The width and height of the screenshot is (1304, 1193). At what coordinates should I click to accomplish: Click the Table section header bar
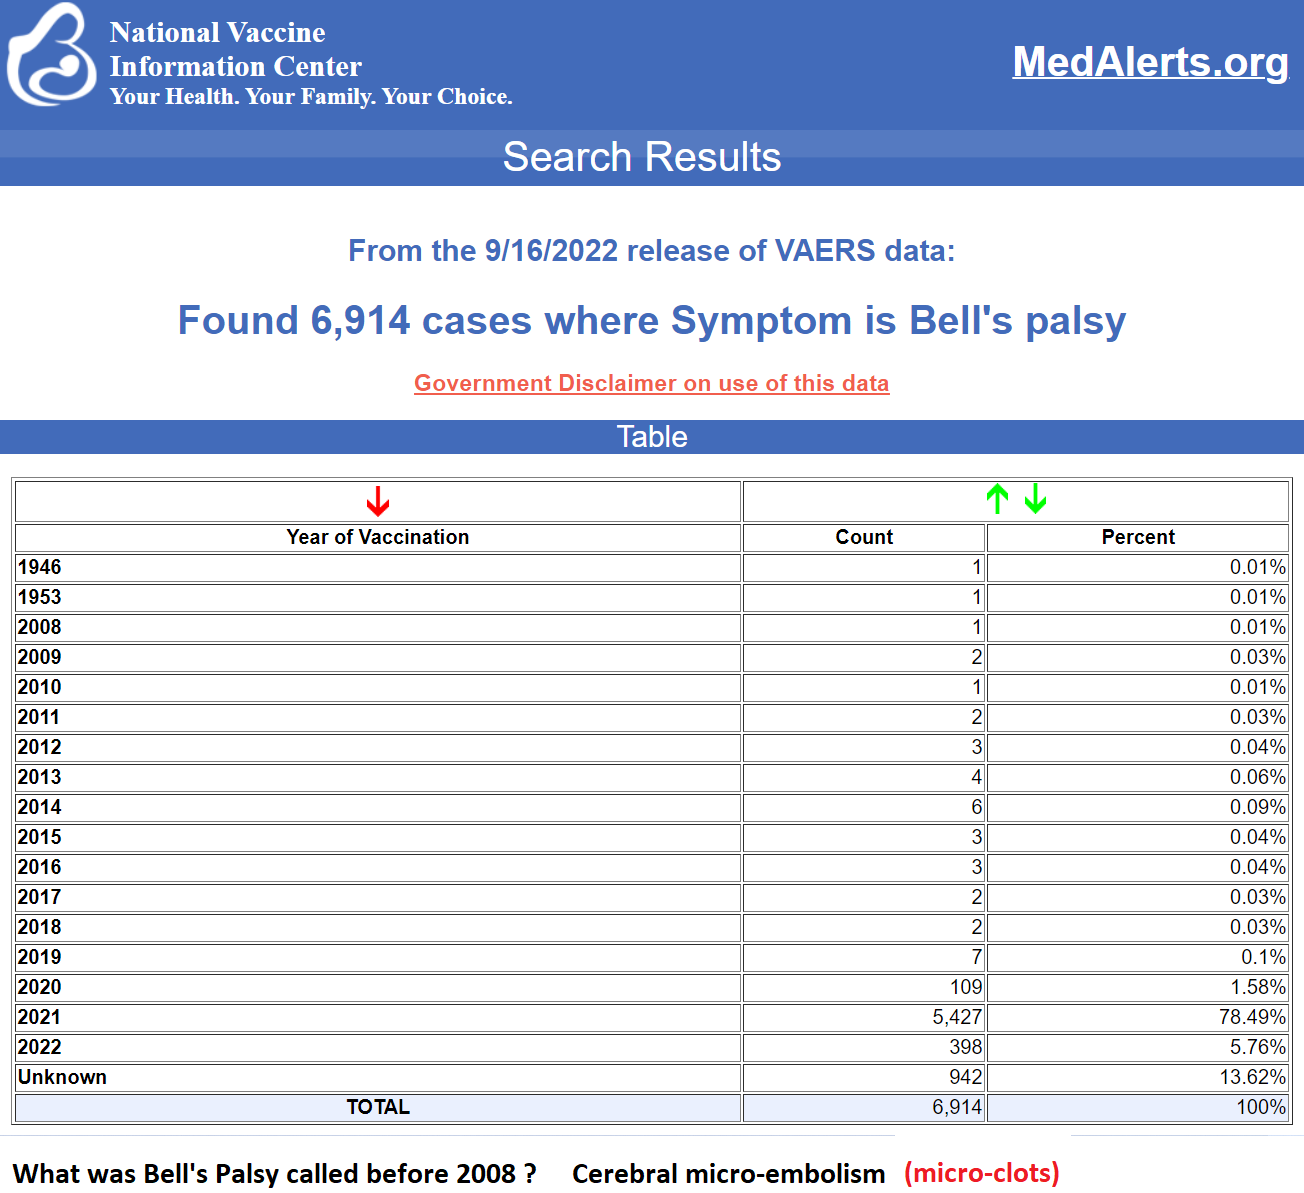click(652, 437)
